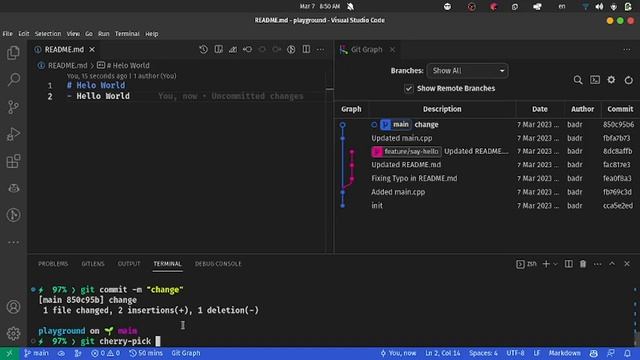Open the Run and Debug view
This screenshot has height=360, width=640.
tap(13, 134)
